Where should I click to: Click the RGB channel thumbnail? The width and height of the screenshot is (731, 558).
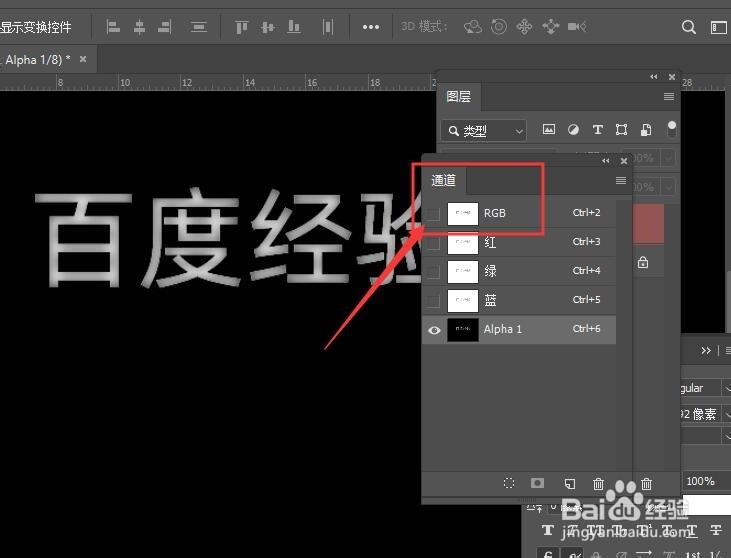click(x=463, y=214)
